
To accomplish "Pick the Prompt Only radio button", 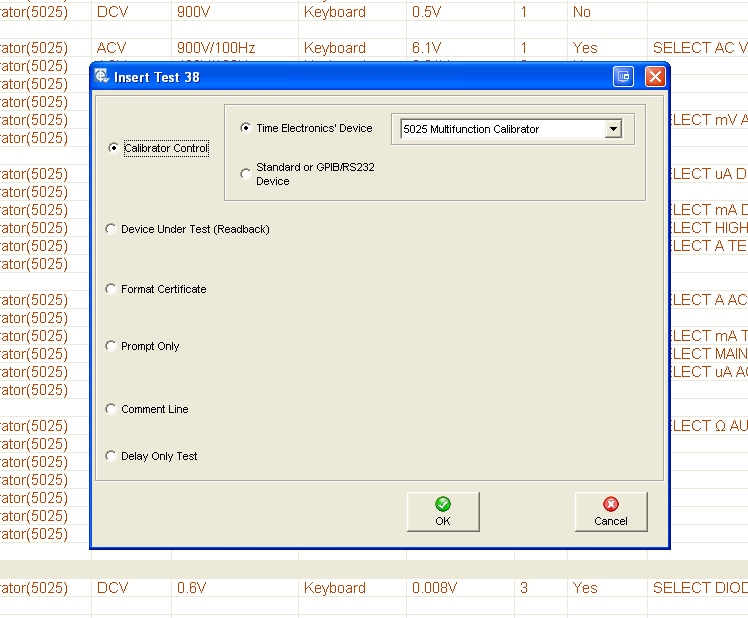I will (x=111, y=346).
